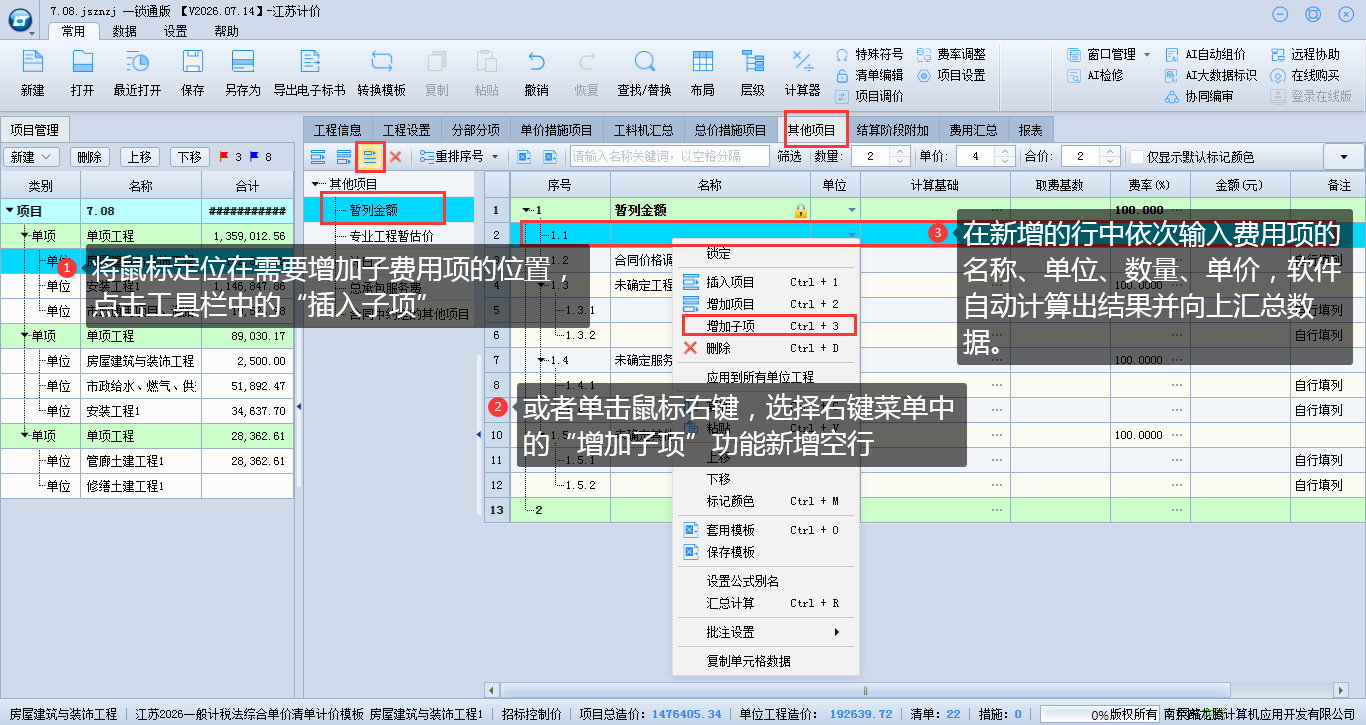The height and width of the screenshot is (725, 1366).
Task: Click the 筛选 filter button
Action: (789, 157)
